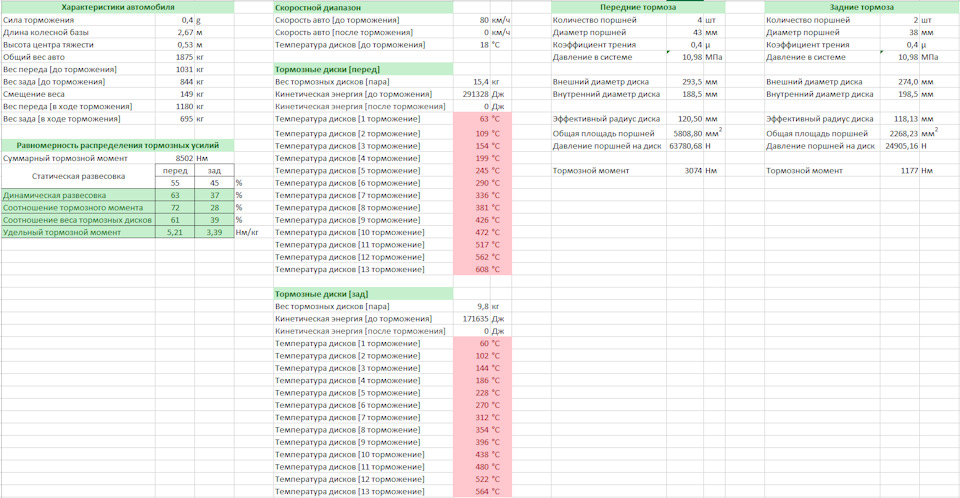
Task: Select the 'Задние тормоза' header cell
Action: point(861,7)
